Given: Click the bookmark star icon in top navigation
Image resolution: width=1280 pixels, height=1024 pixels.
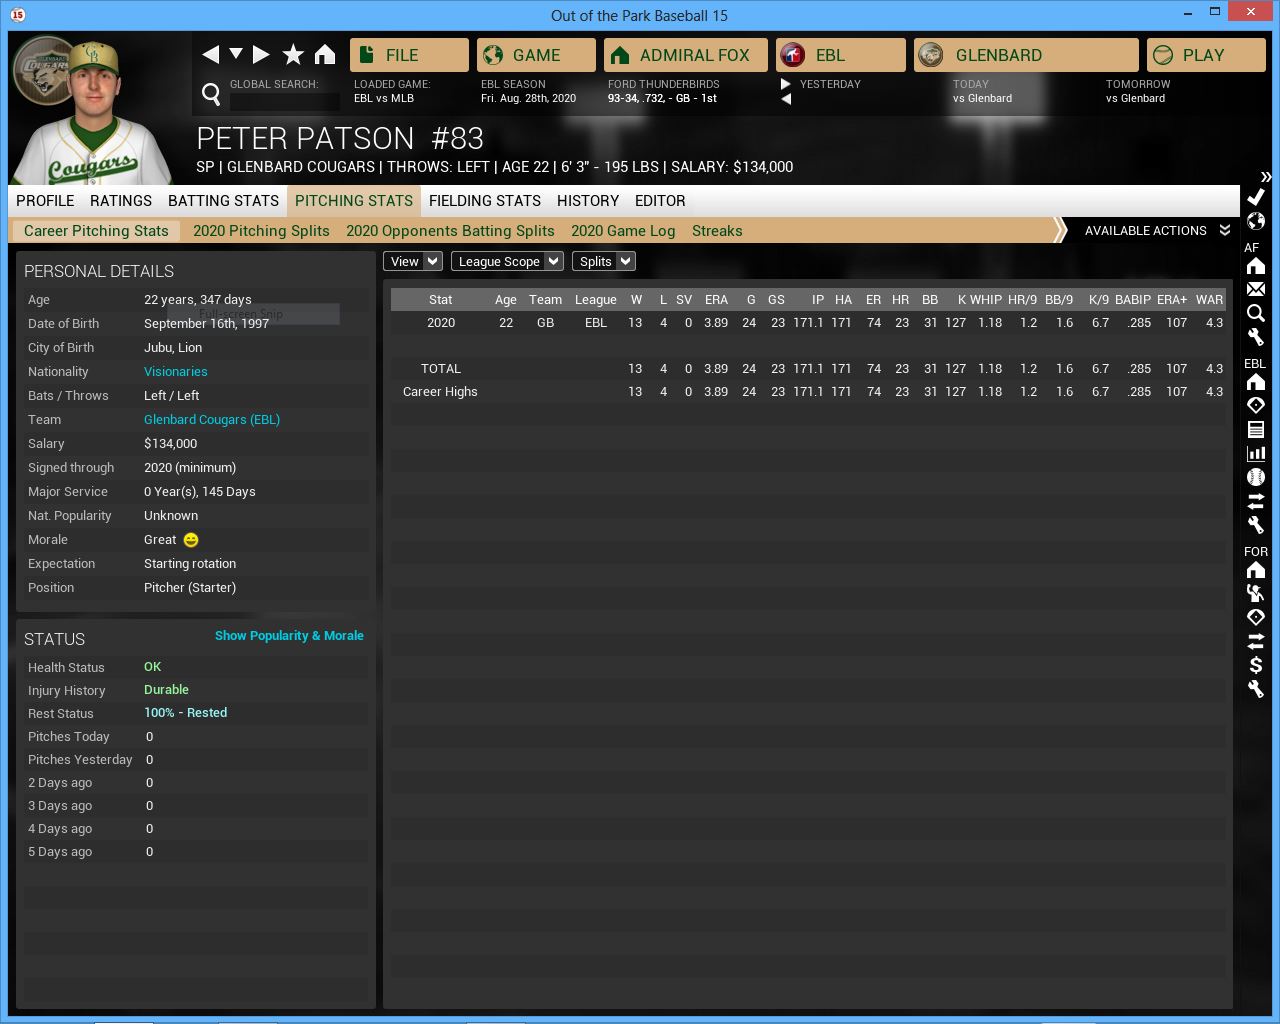Looking at the screenshot, I should coord(293,55).
